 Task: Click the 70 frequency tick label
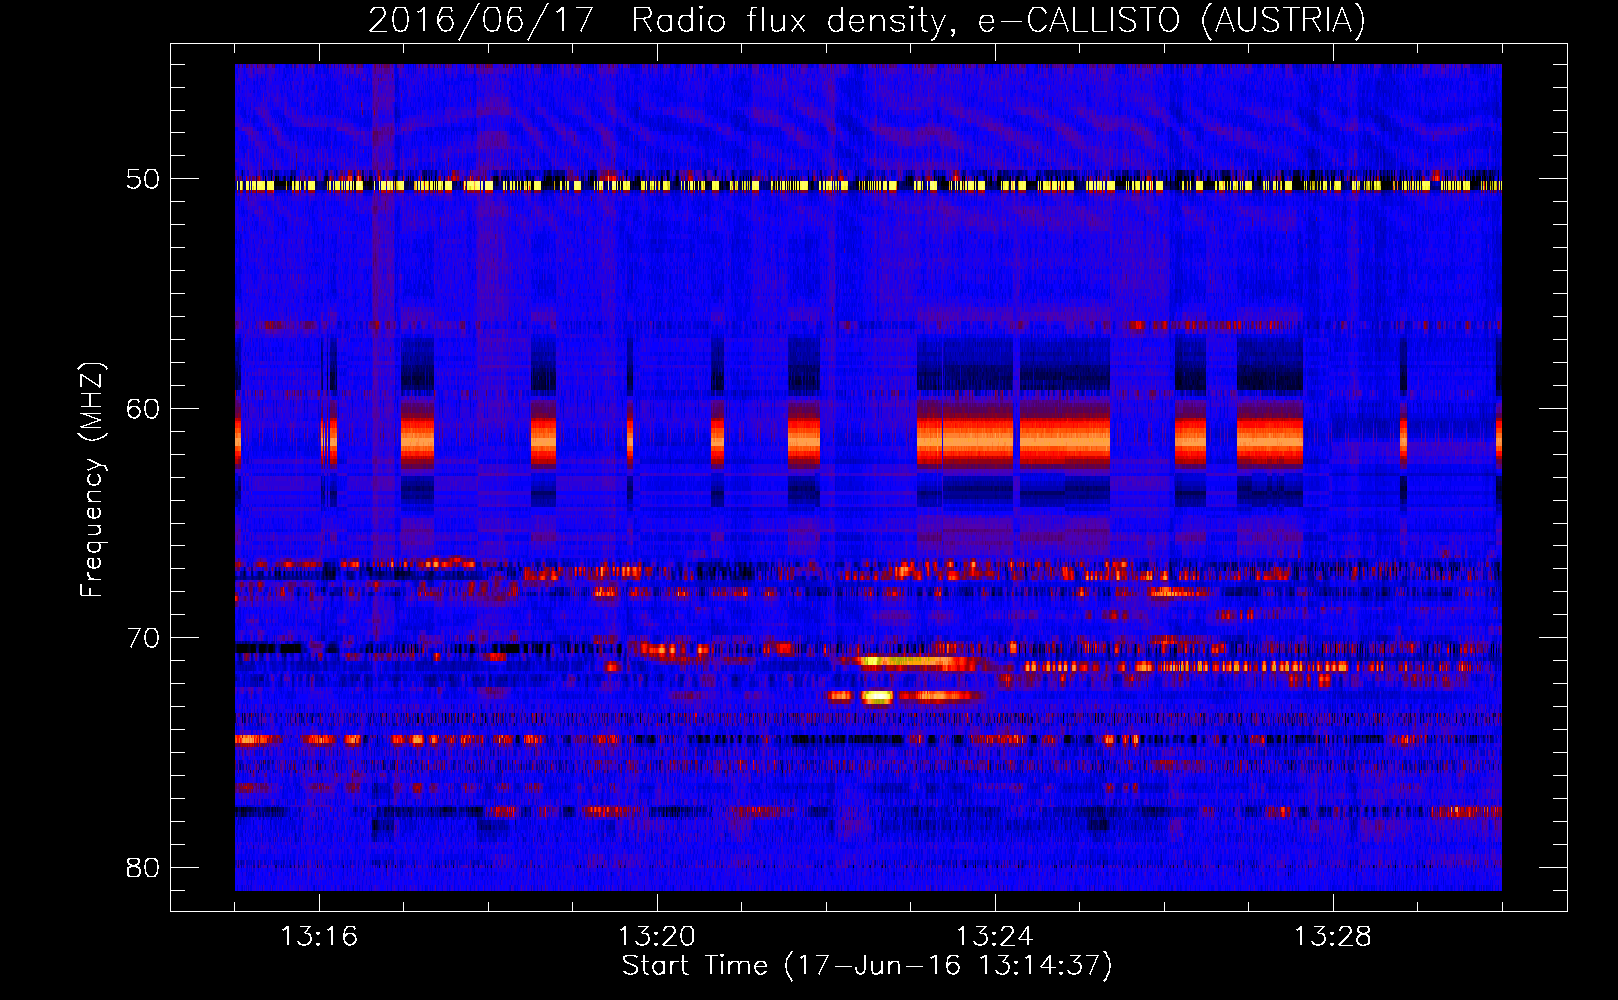[143, 638]
